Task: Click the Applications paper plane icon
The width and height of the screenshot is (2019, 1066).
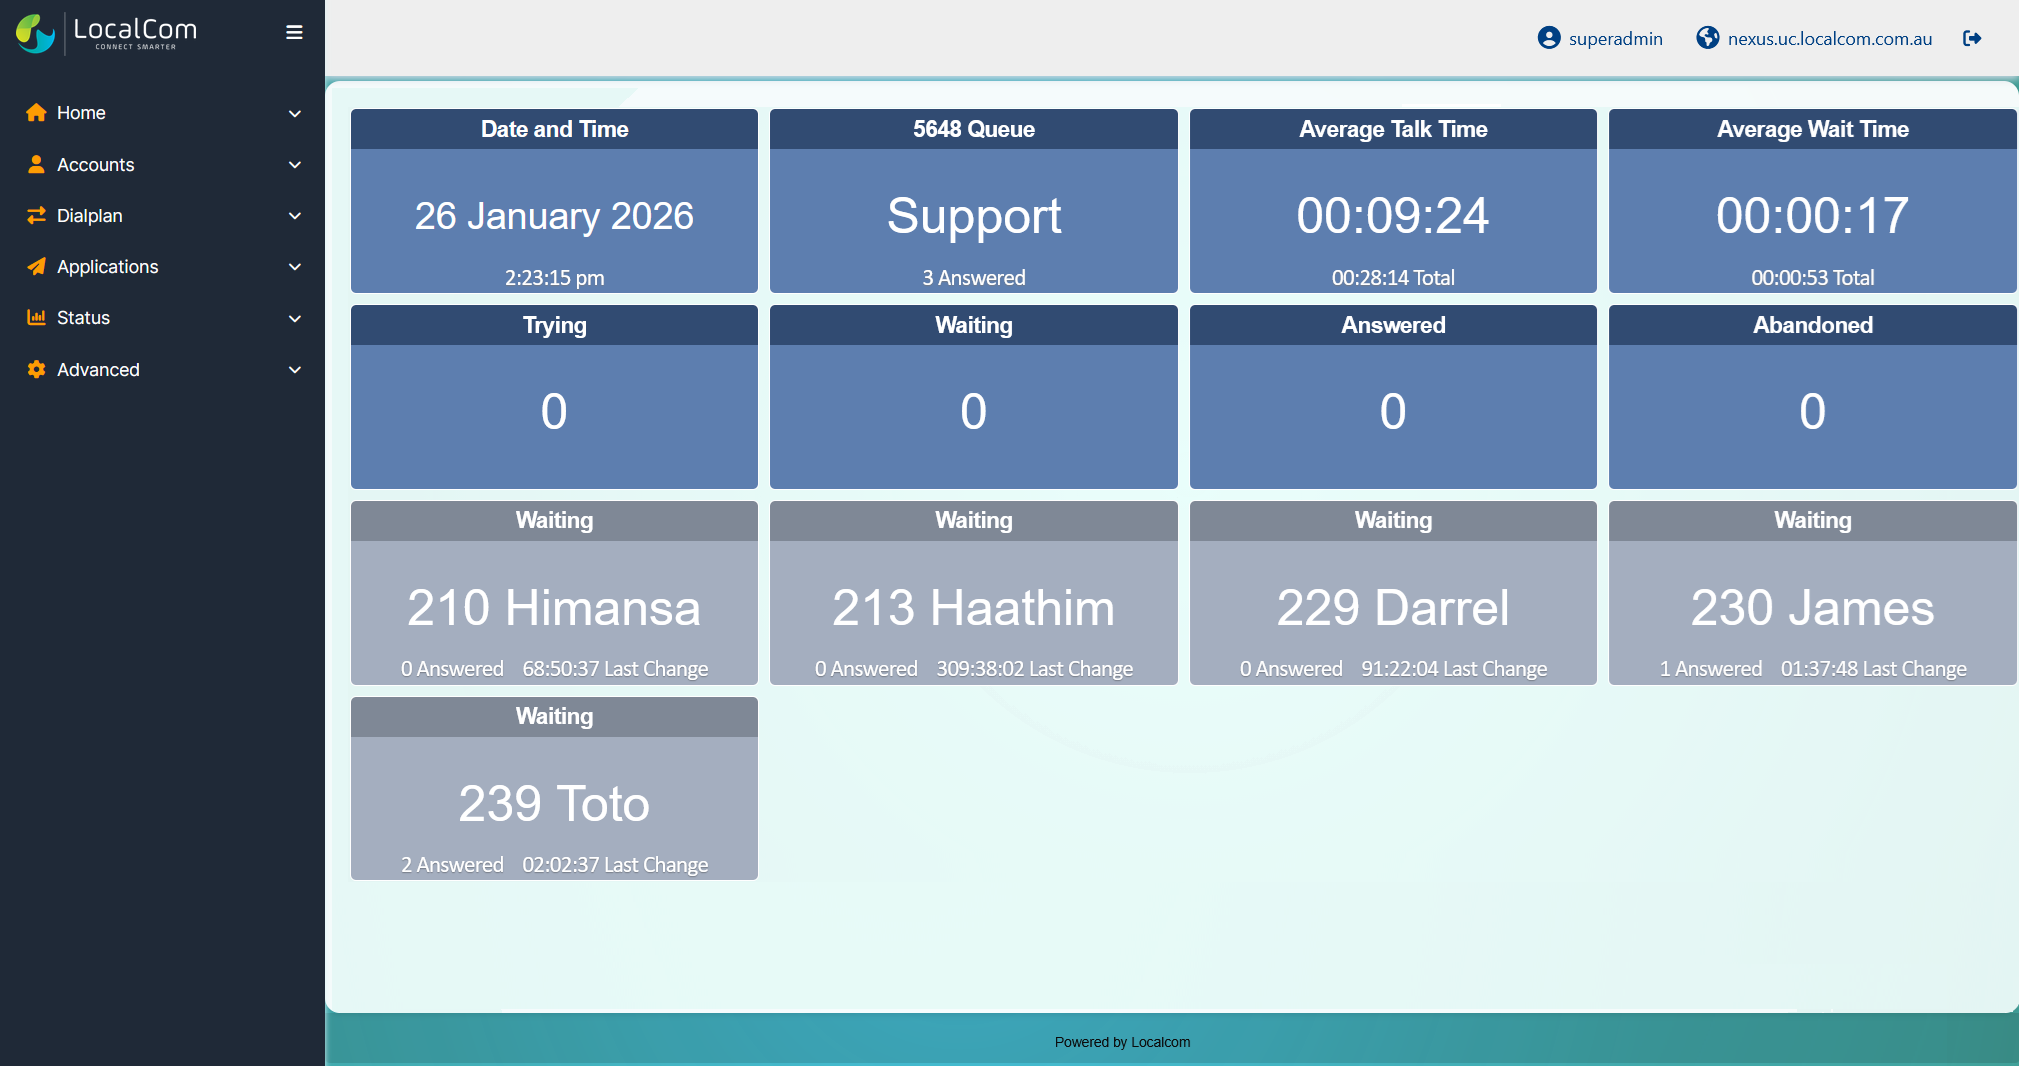Action: tap(36, 267)
